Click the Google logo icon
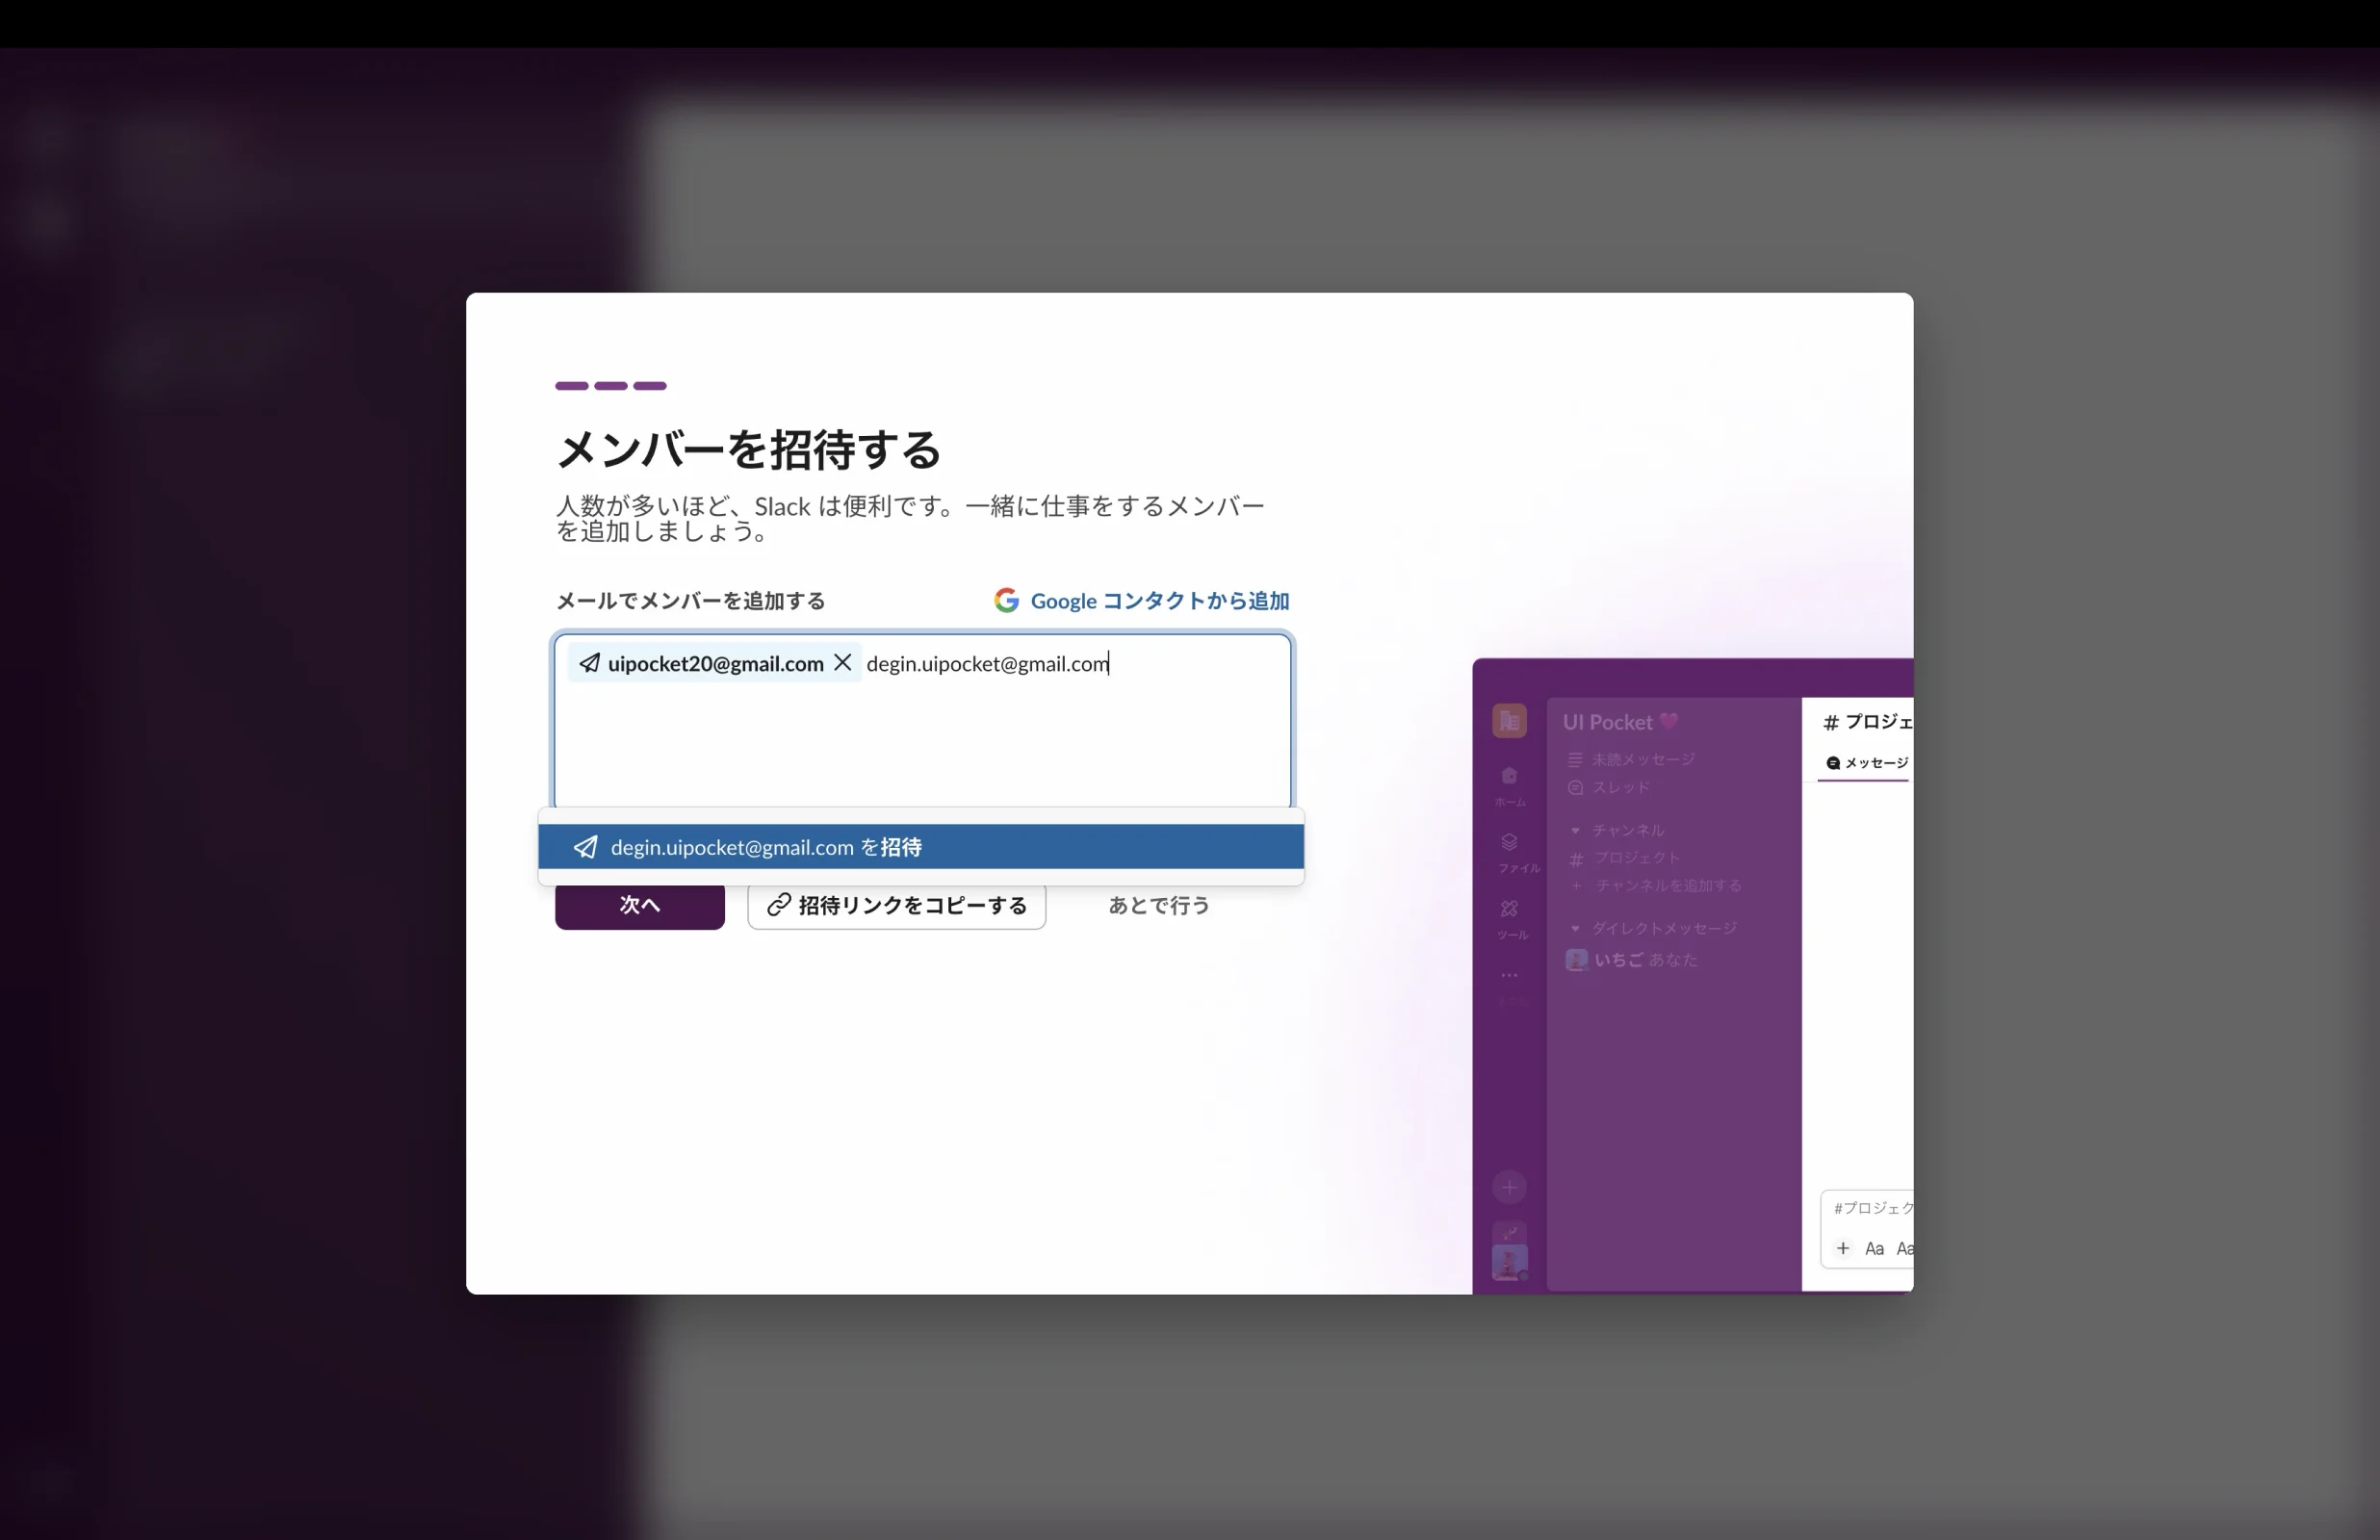 point(1006,600)
